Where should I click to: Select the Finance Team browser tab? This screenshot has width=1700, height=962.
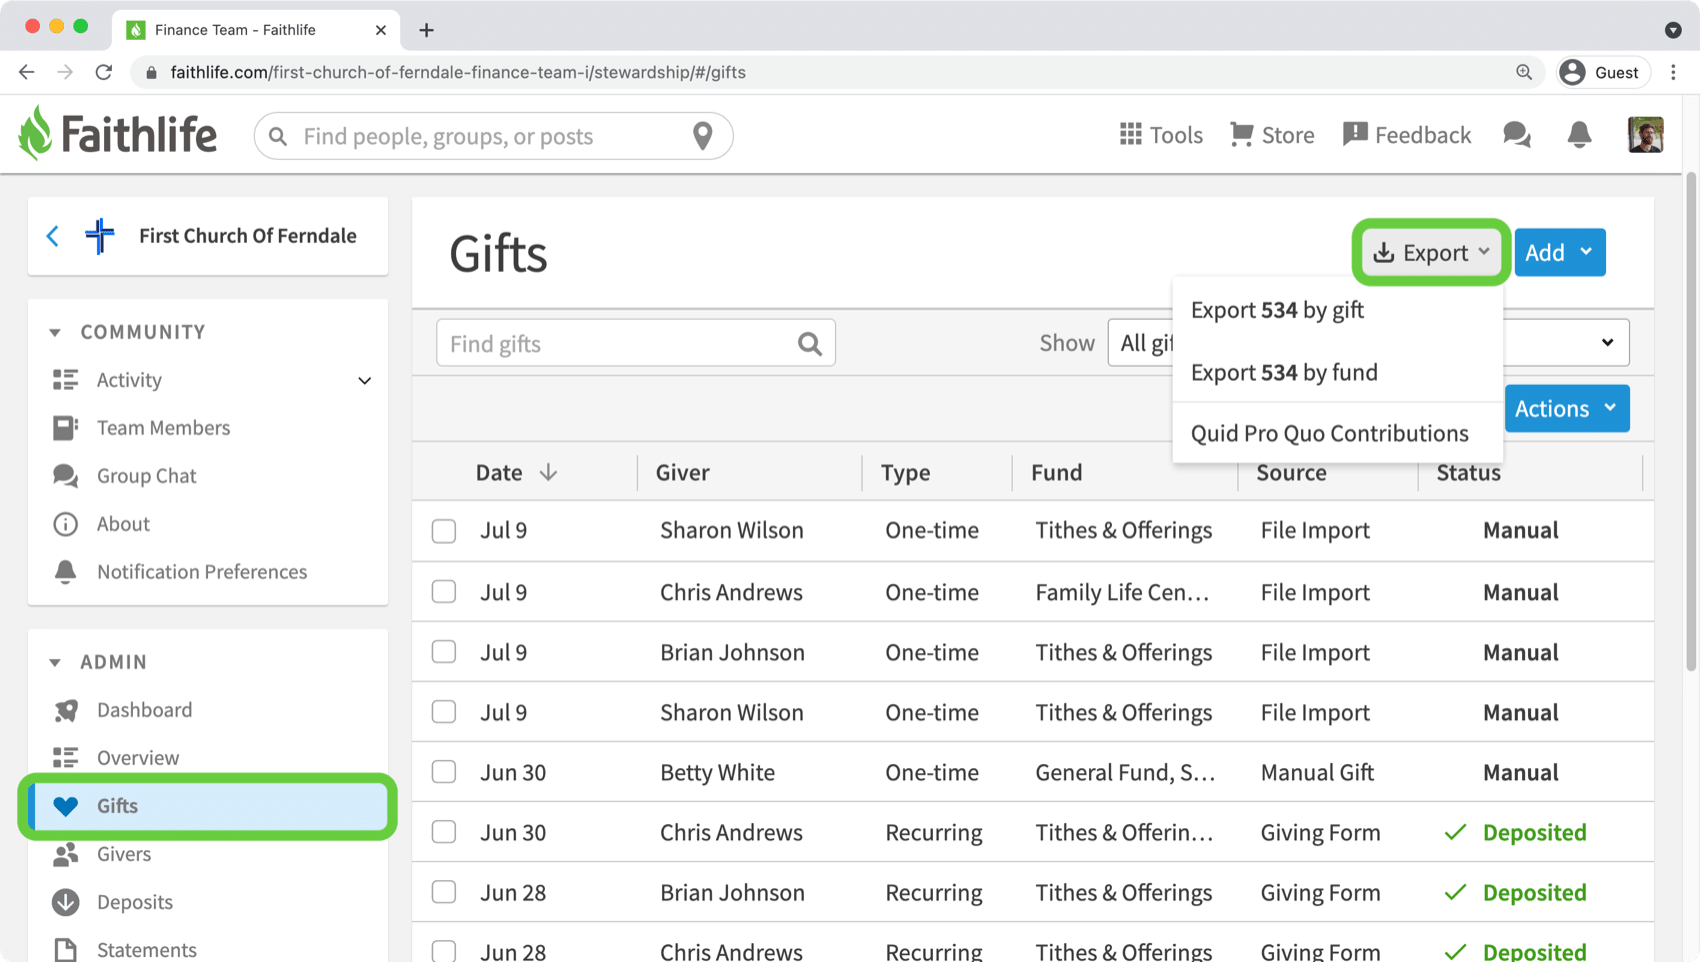(x=257, y=30)
